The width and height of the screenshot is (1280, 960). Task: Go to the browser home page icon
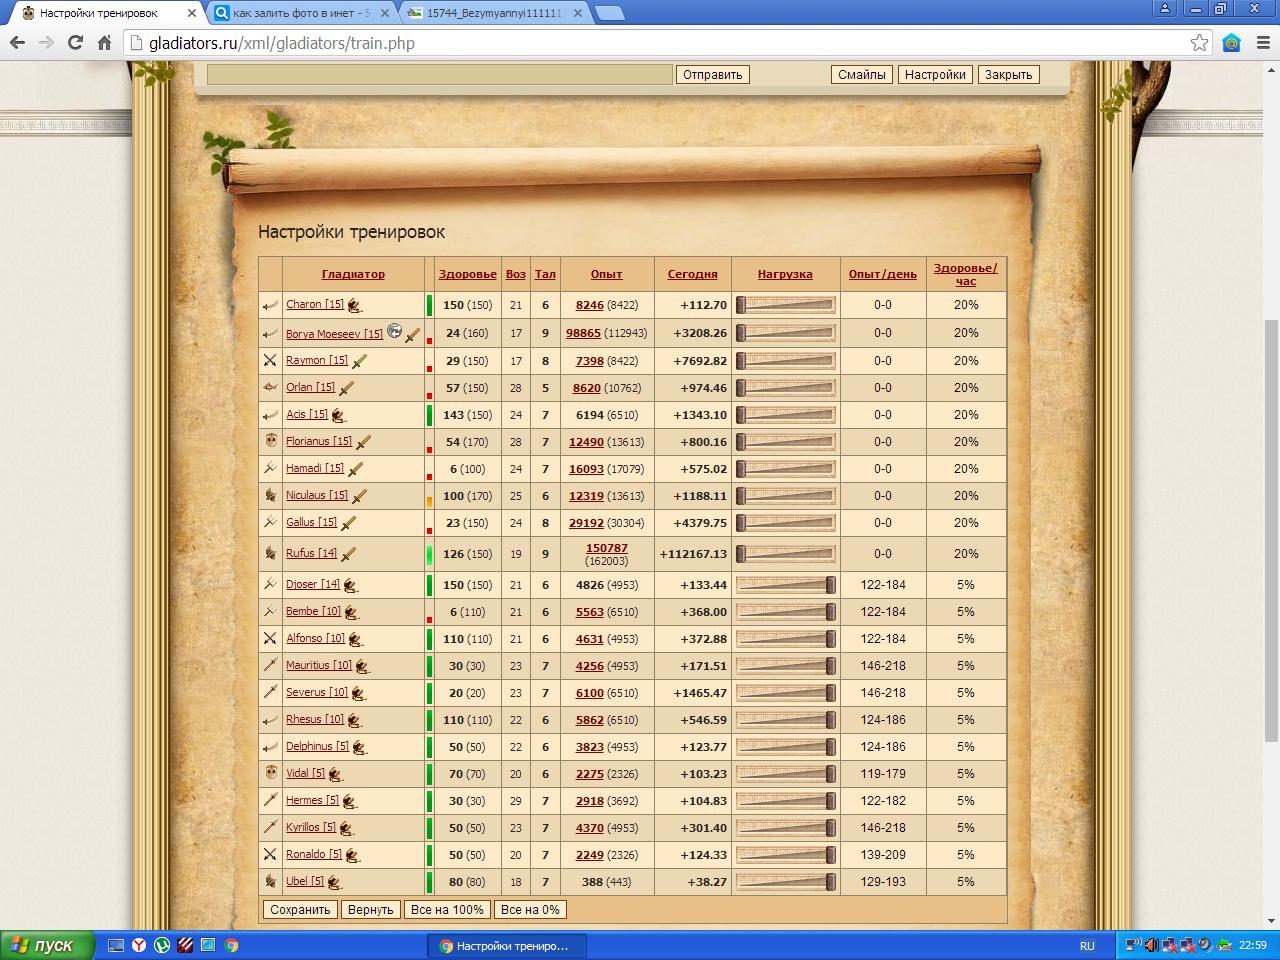pos(104,43)
